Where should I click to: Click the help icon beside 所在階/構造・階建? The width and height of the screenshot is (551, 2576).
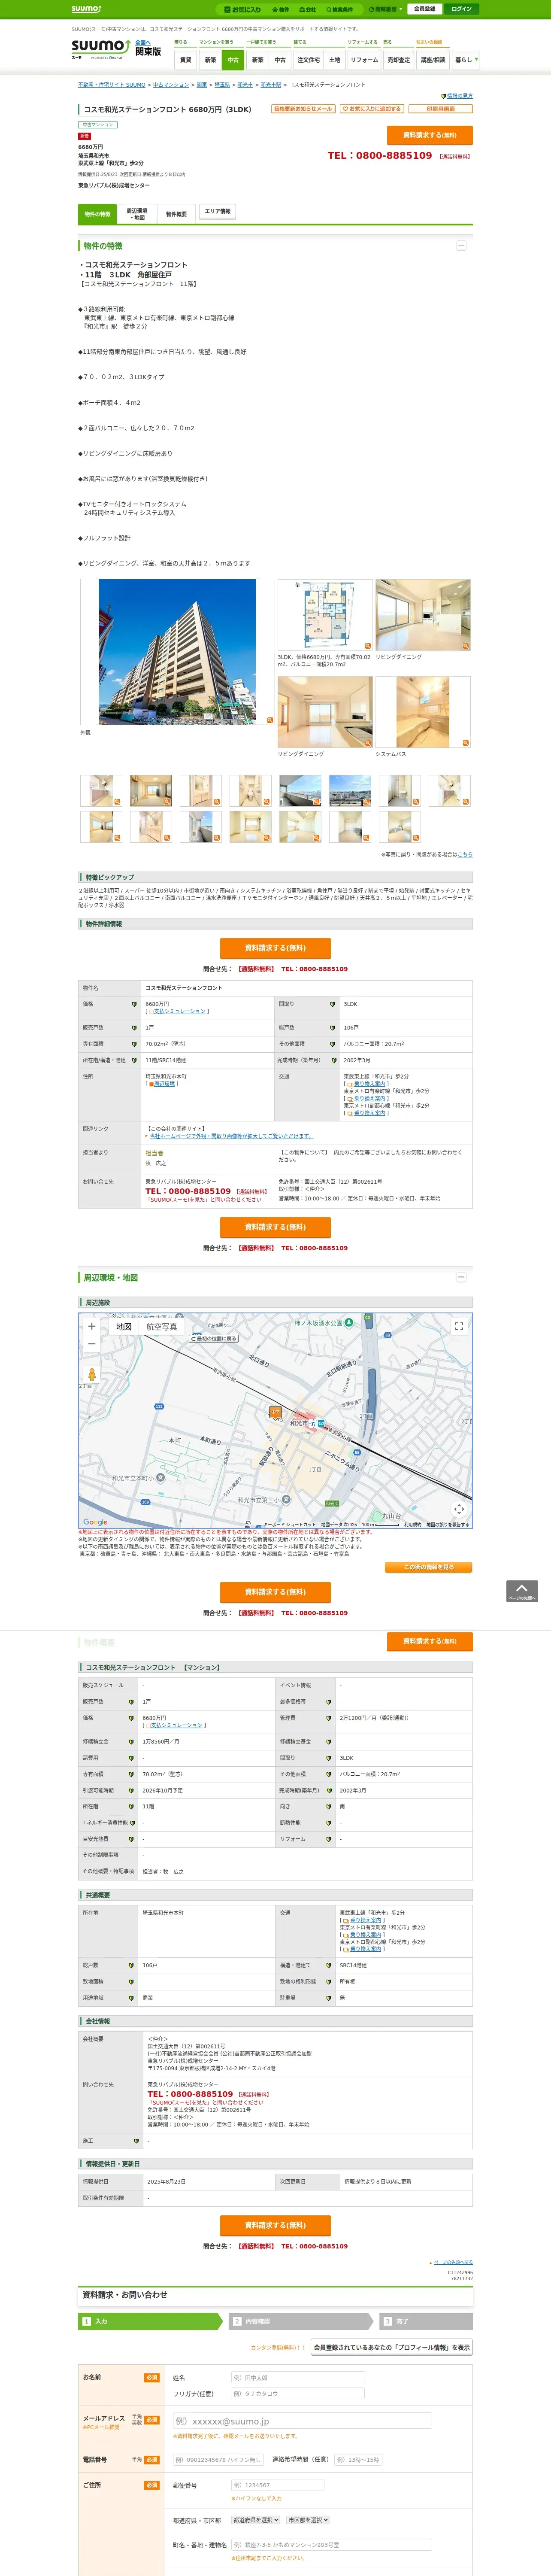134,1060
